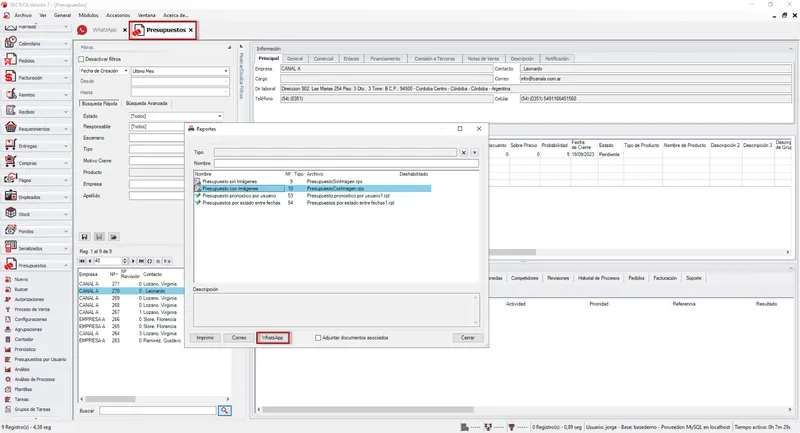Open the Empleados module icon in sidebar
Image resolution: width=800 pixels, height=433 pixels.
[x=10, y=196]
